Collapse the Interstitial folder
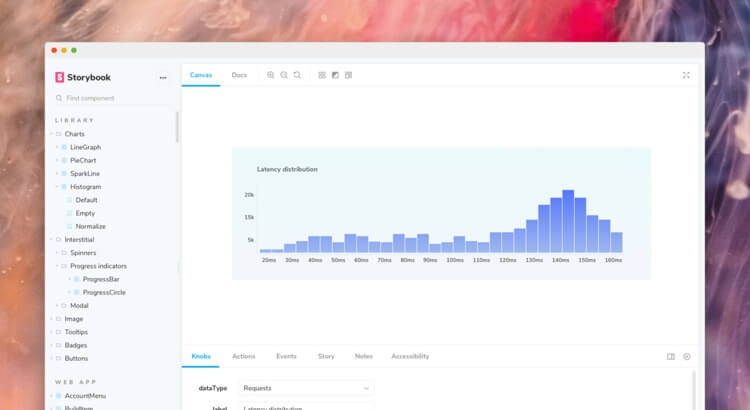Viewport: 750px width, 410px height. click(79, 240)
